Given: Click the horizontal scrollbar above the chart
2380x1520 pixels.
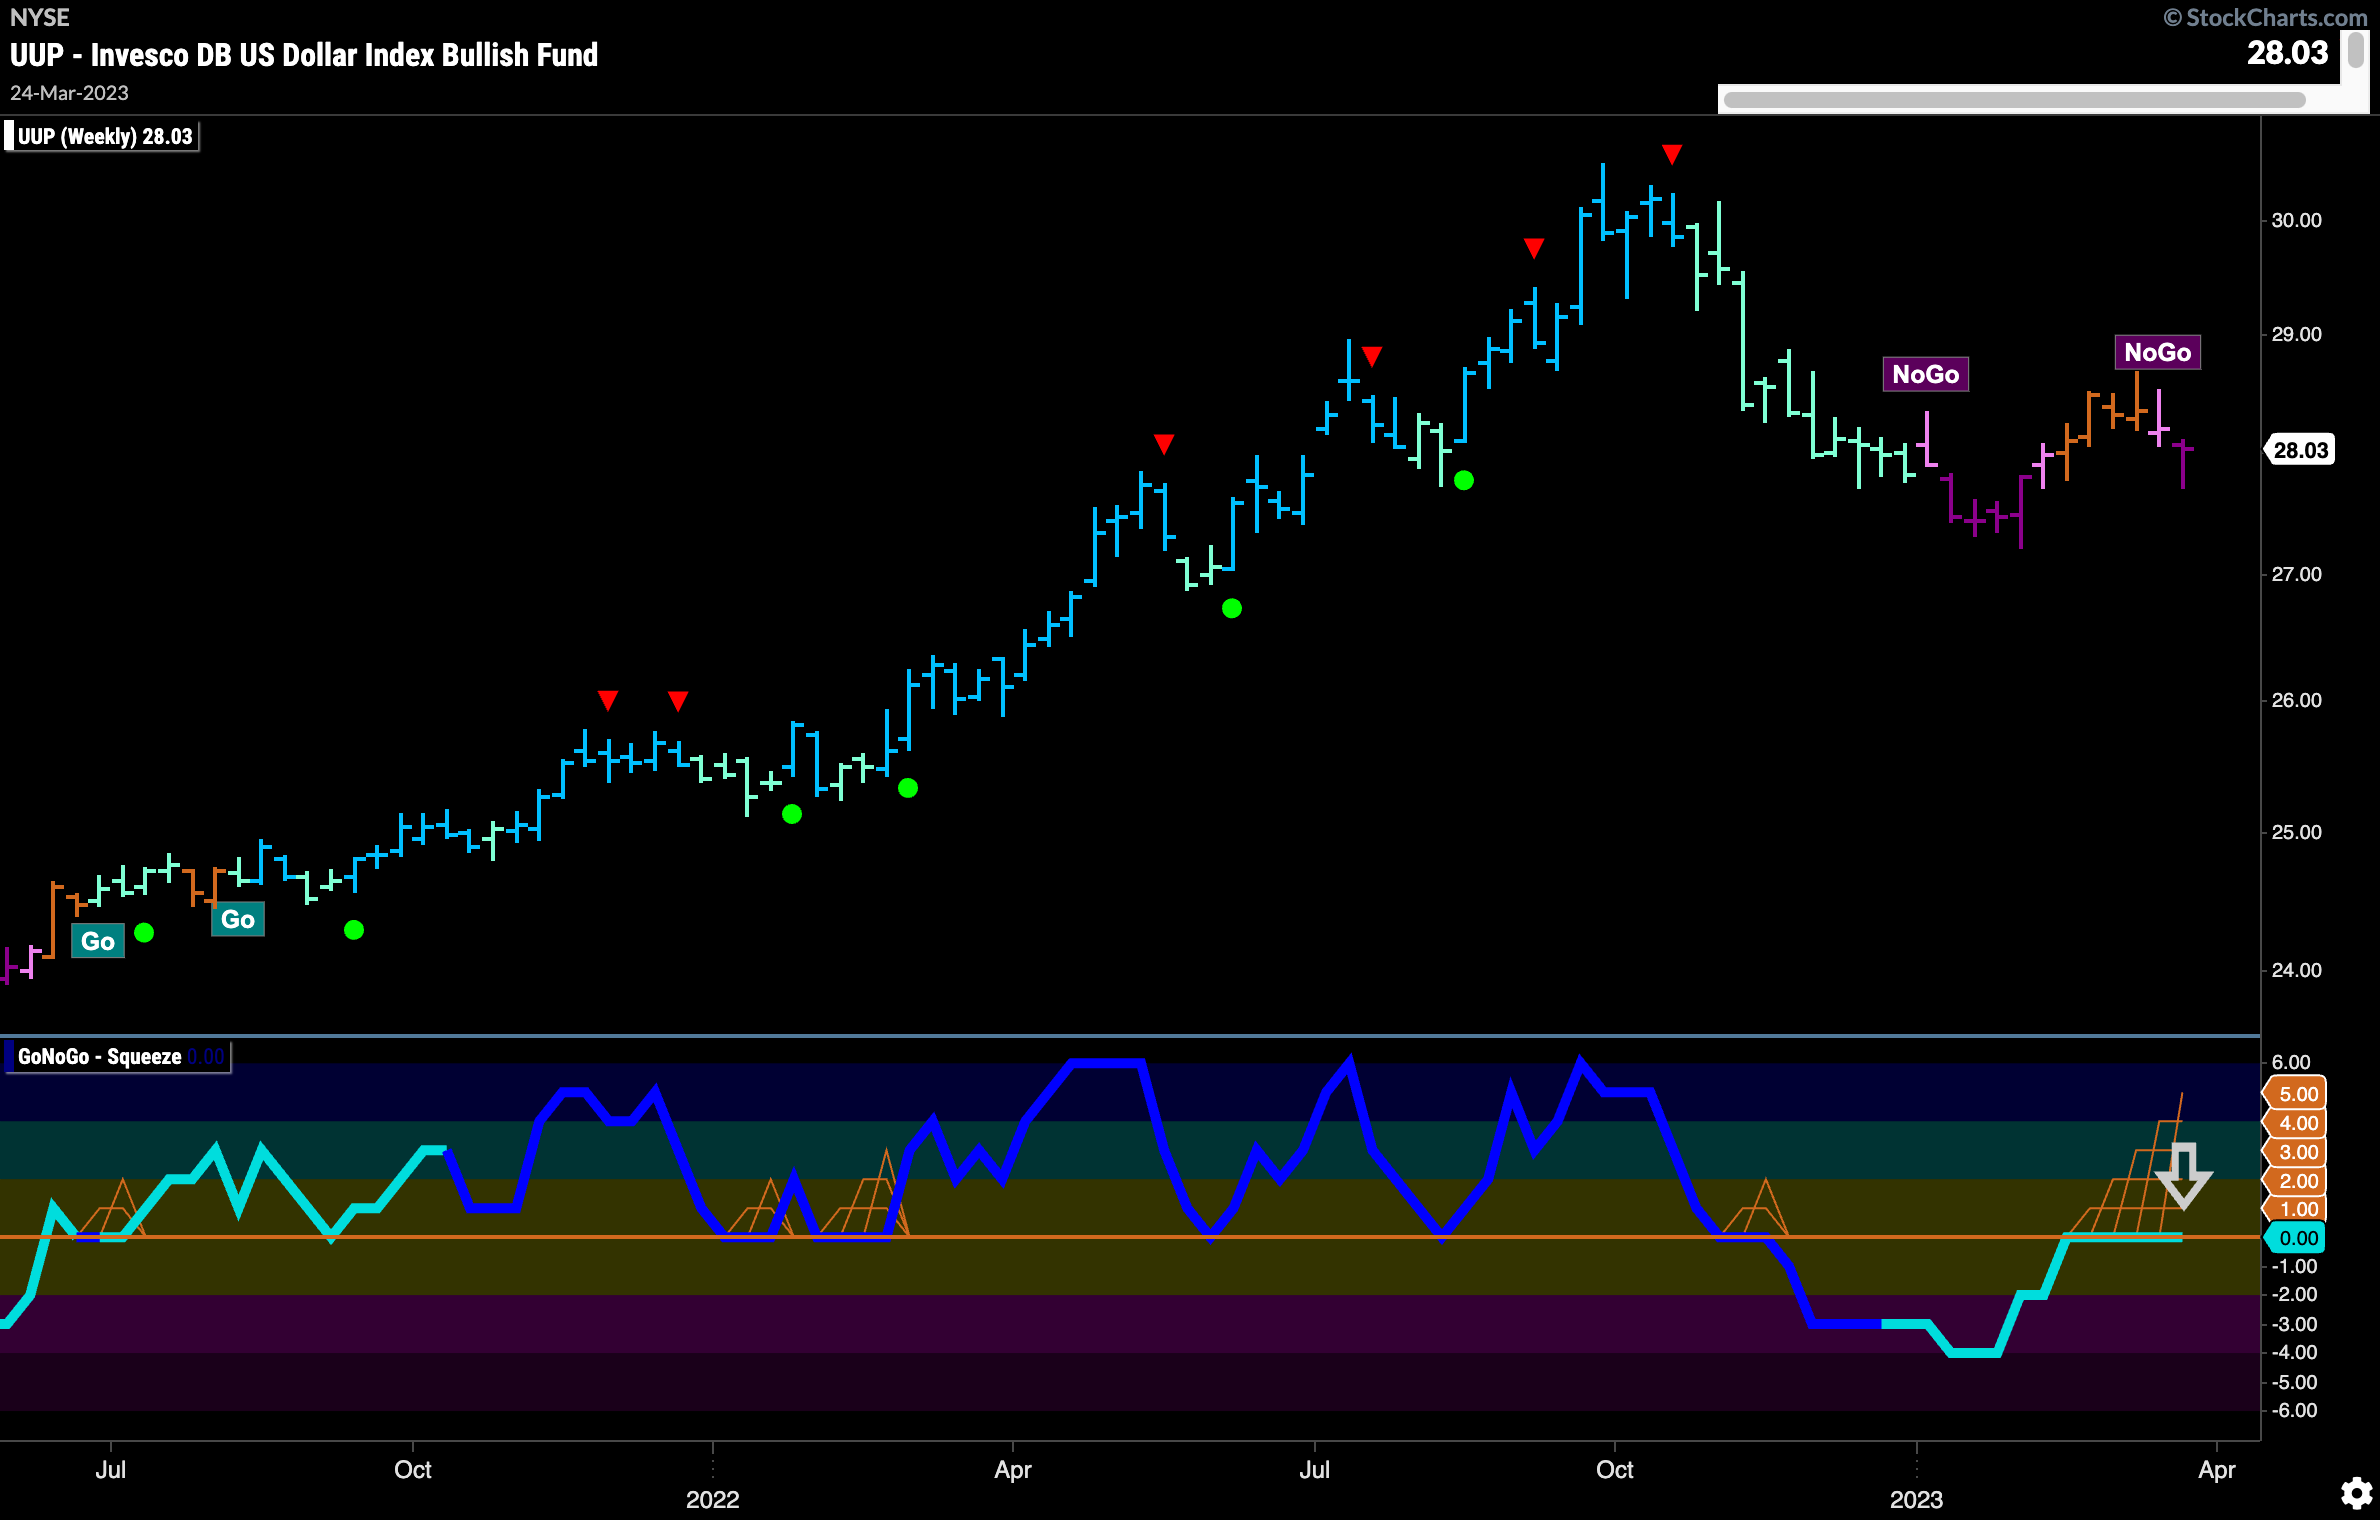Looking at the screenshot, I should [x=2014, y=100].
